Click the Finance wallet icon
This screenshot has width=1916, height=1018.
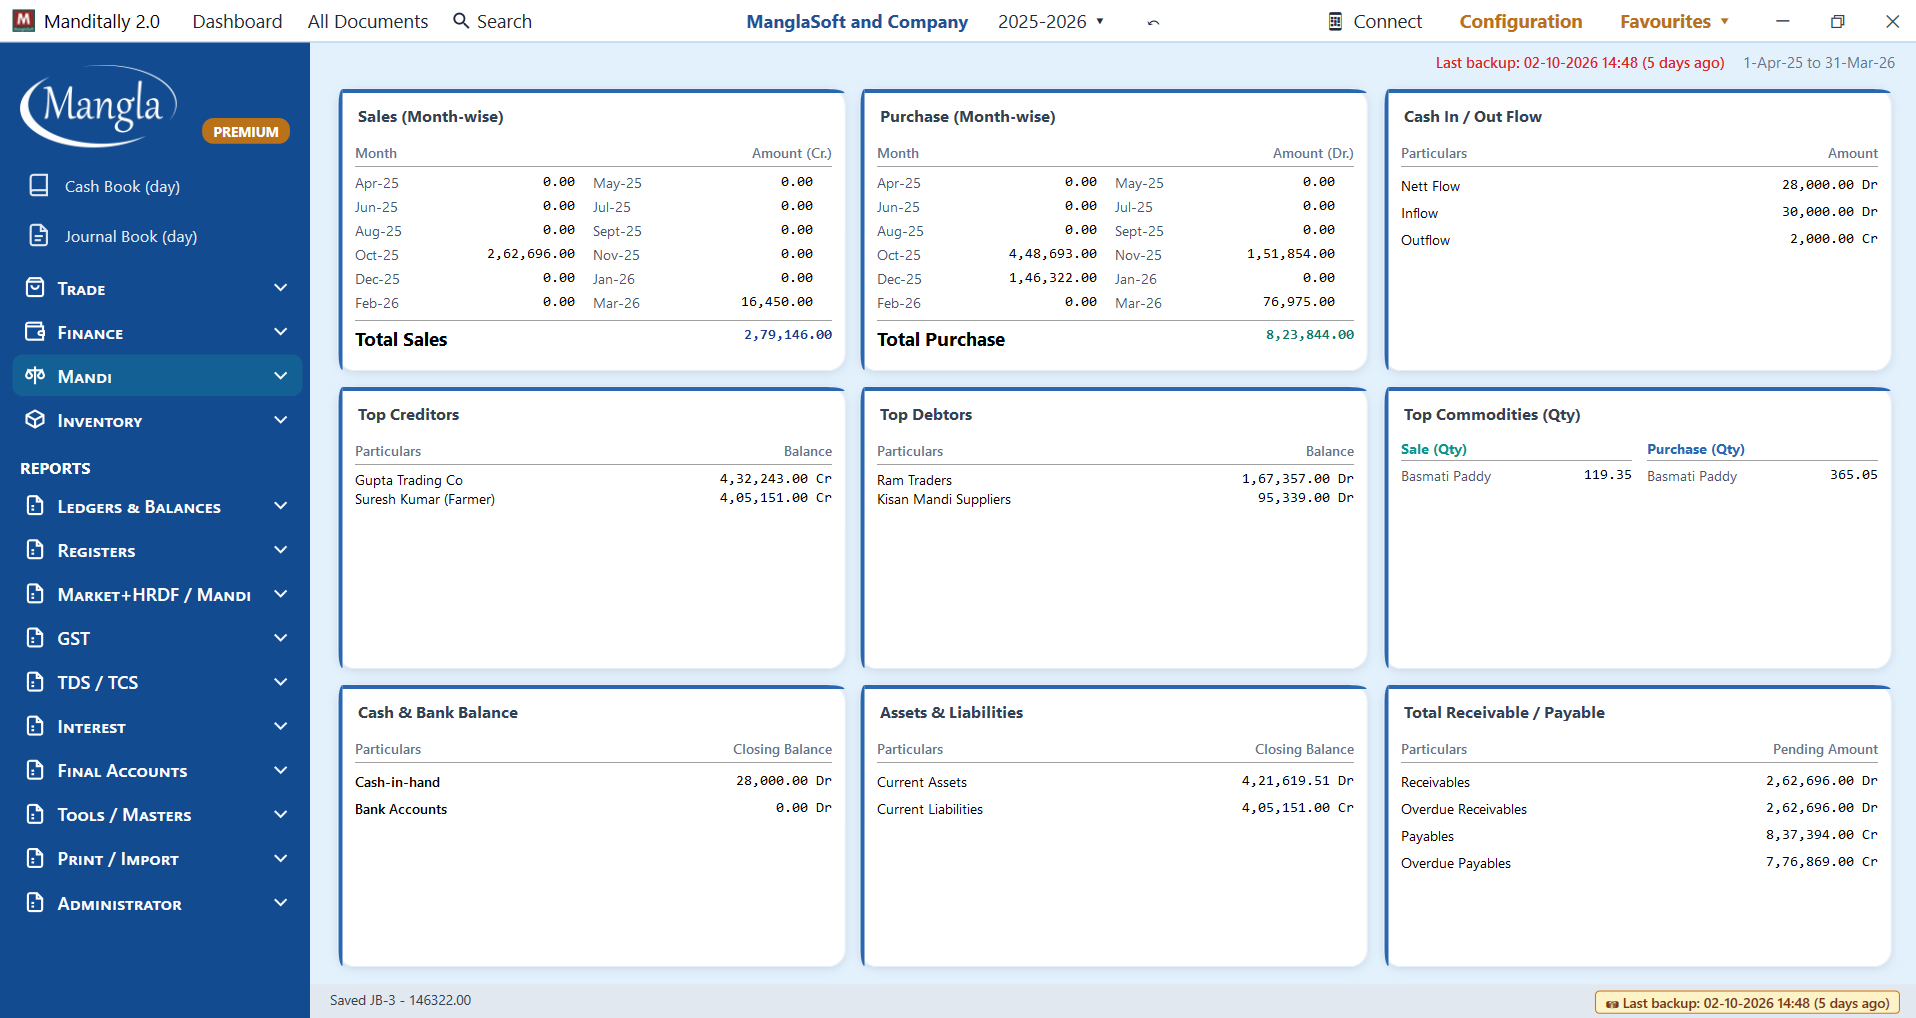tap(35, 332)
